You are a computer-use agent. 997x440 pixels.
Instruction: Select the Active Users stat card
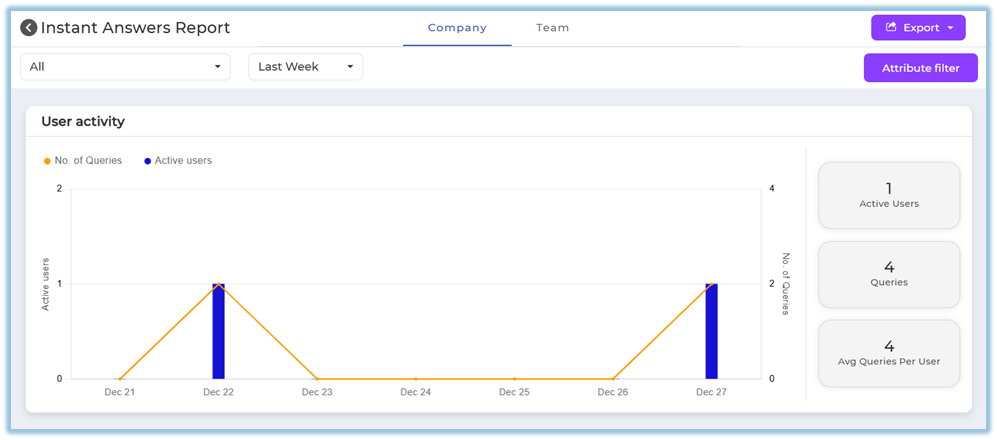pyautogui.click(x=889, y=195)
